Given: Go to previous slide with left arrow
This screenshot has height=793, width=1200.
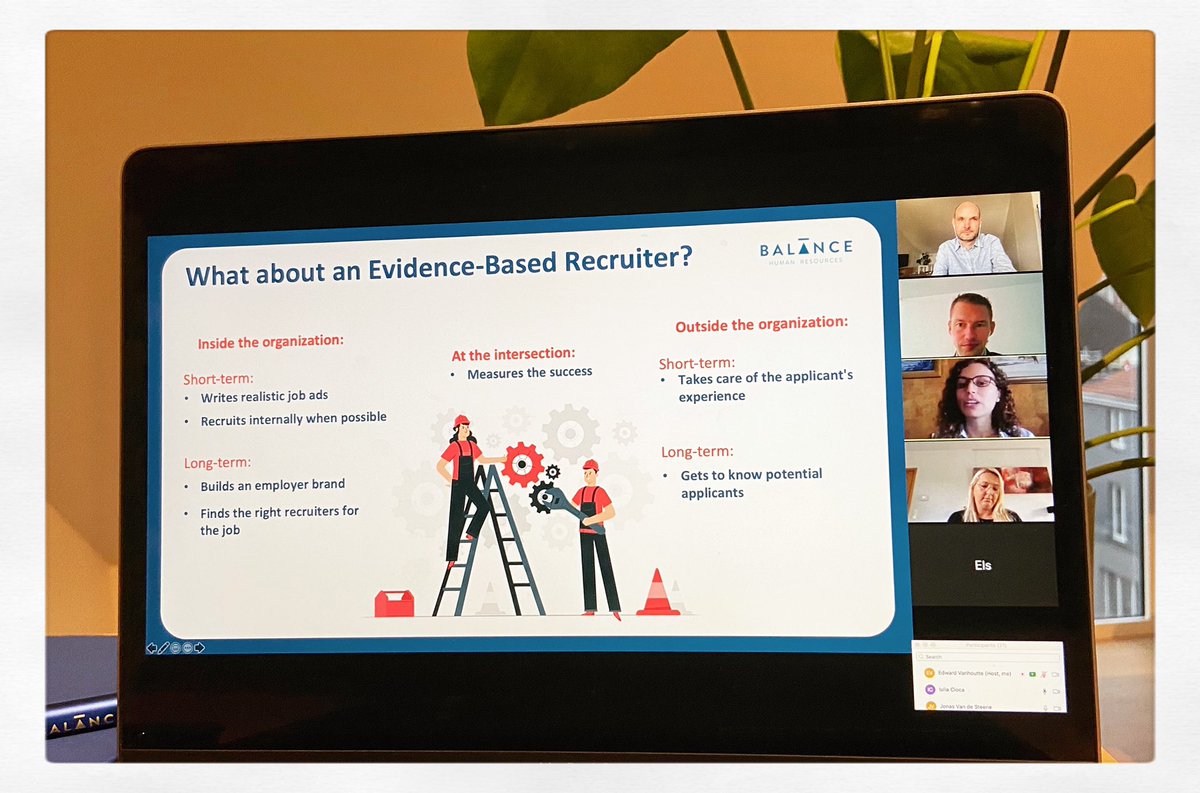Looking at the screenshot, I should coord(152,648).
